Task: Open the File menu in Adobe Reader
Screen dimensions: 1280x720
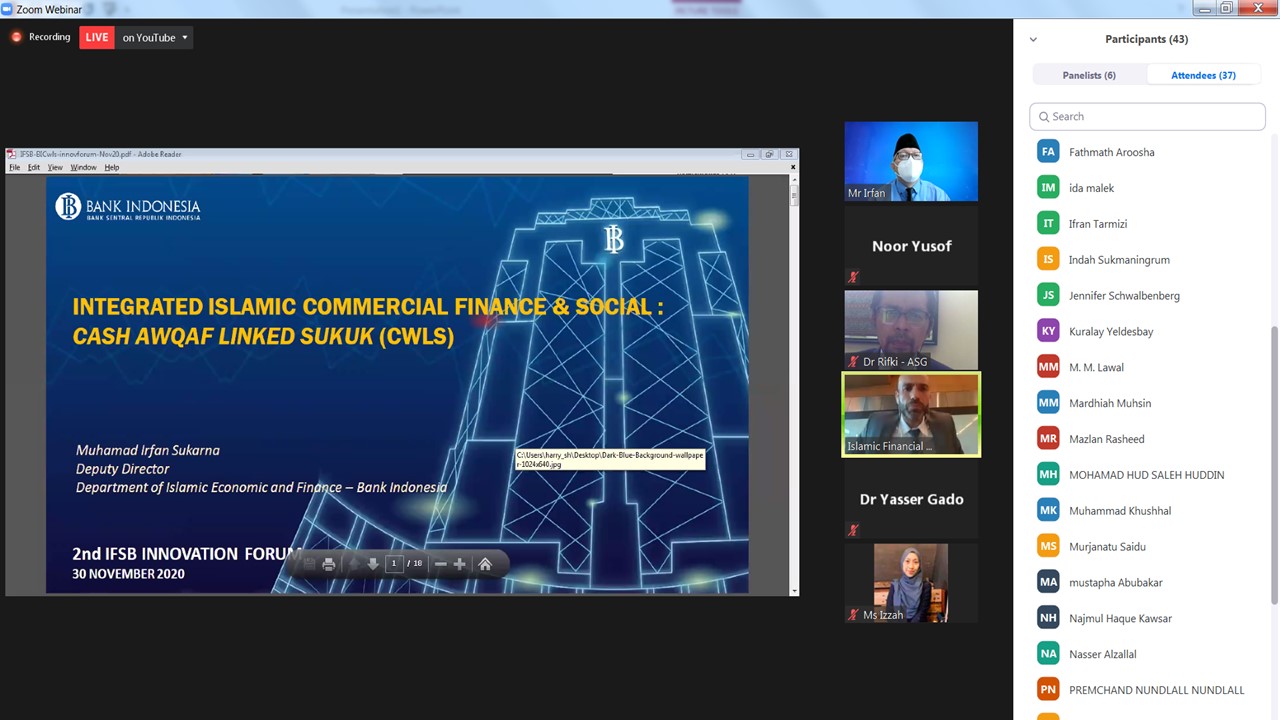Action: coord(14,167)
